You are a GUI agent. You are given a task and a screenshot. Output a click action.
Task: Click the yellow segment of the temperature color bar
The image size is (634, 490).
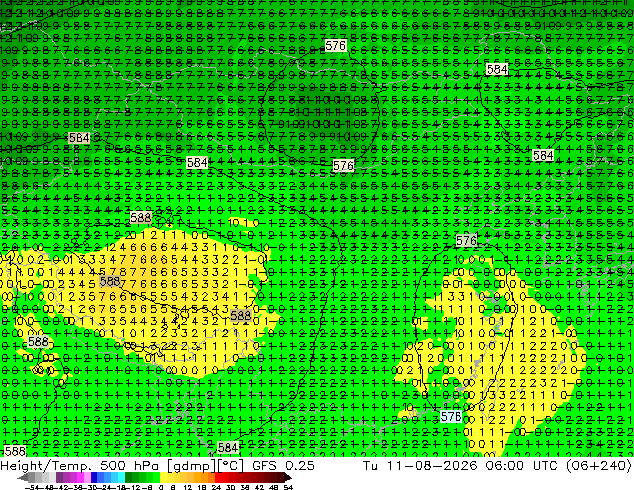(163, 478)
